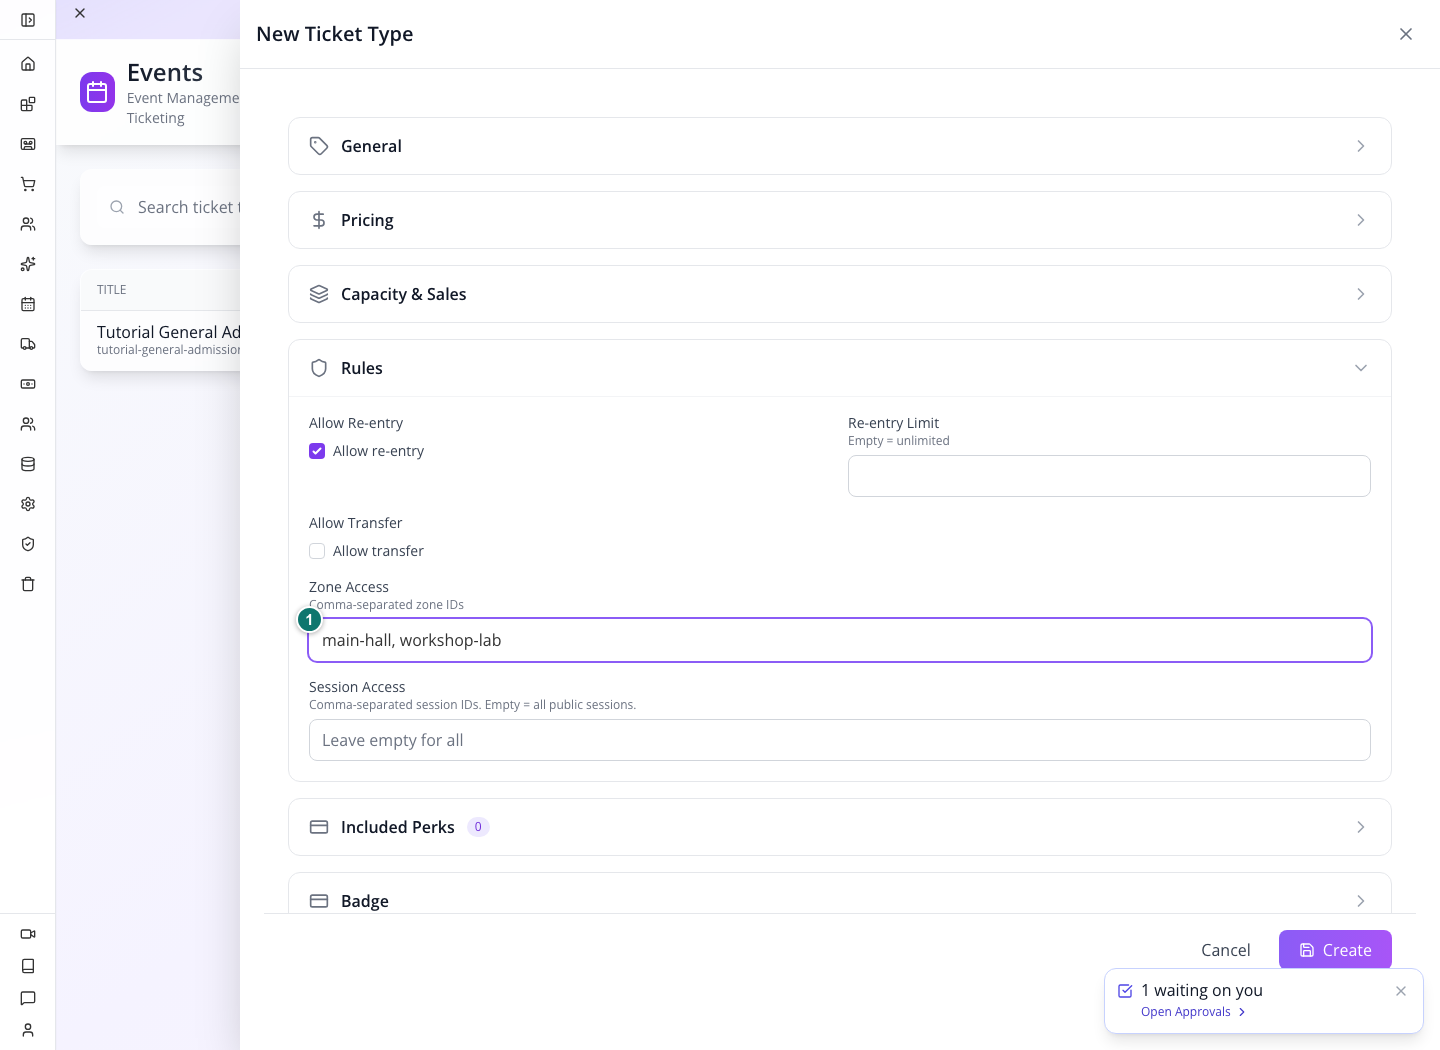This screenshot has width=1440, height=1050.
Task: Expand the Badge section
Action: 840,893
